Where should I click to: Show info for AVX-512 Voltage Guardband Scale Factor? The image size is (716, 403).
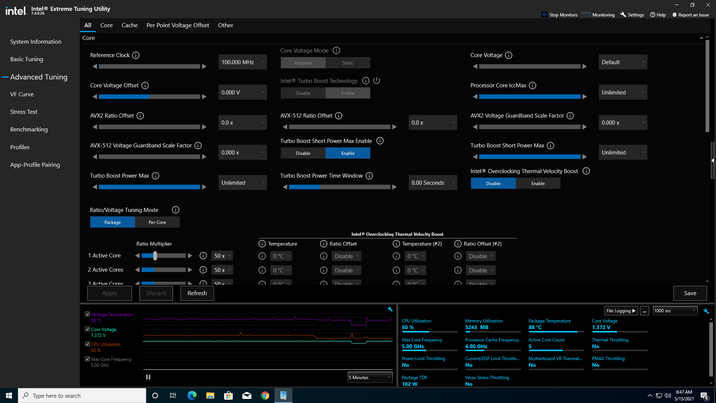[x=198, y=146]
